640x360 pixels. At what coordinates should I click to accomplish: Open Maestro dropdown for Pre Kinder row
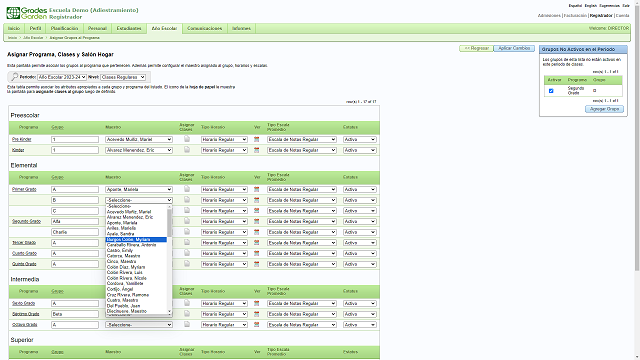(x=139, y=140)
